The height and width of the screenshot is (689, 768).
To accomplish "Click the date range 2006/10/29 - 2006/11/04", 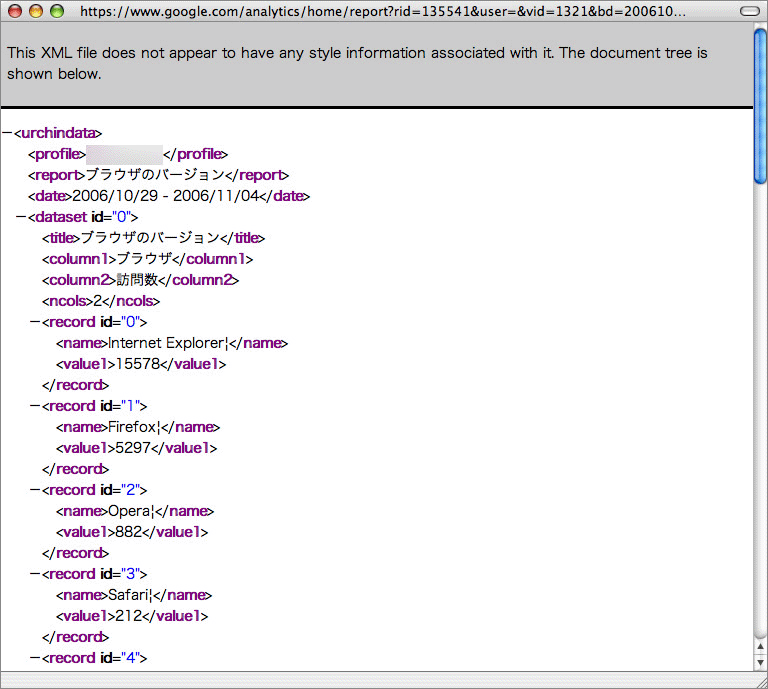I will pyautogui.click(x=165, y=196).
